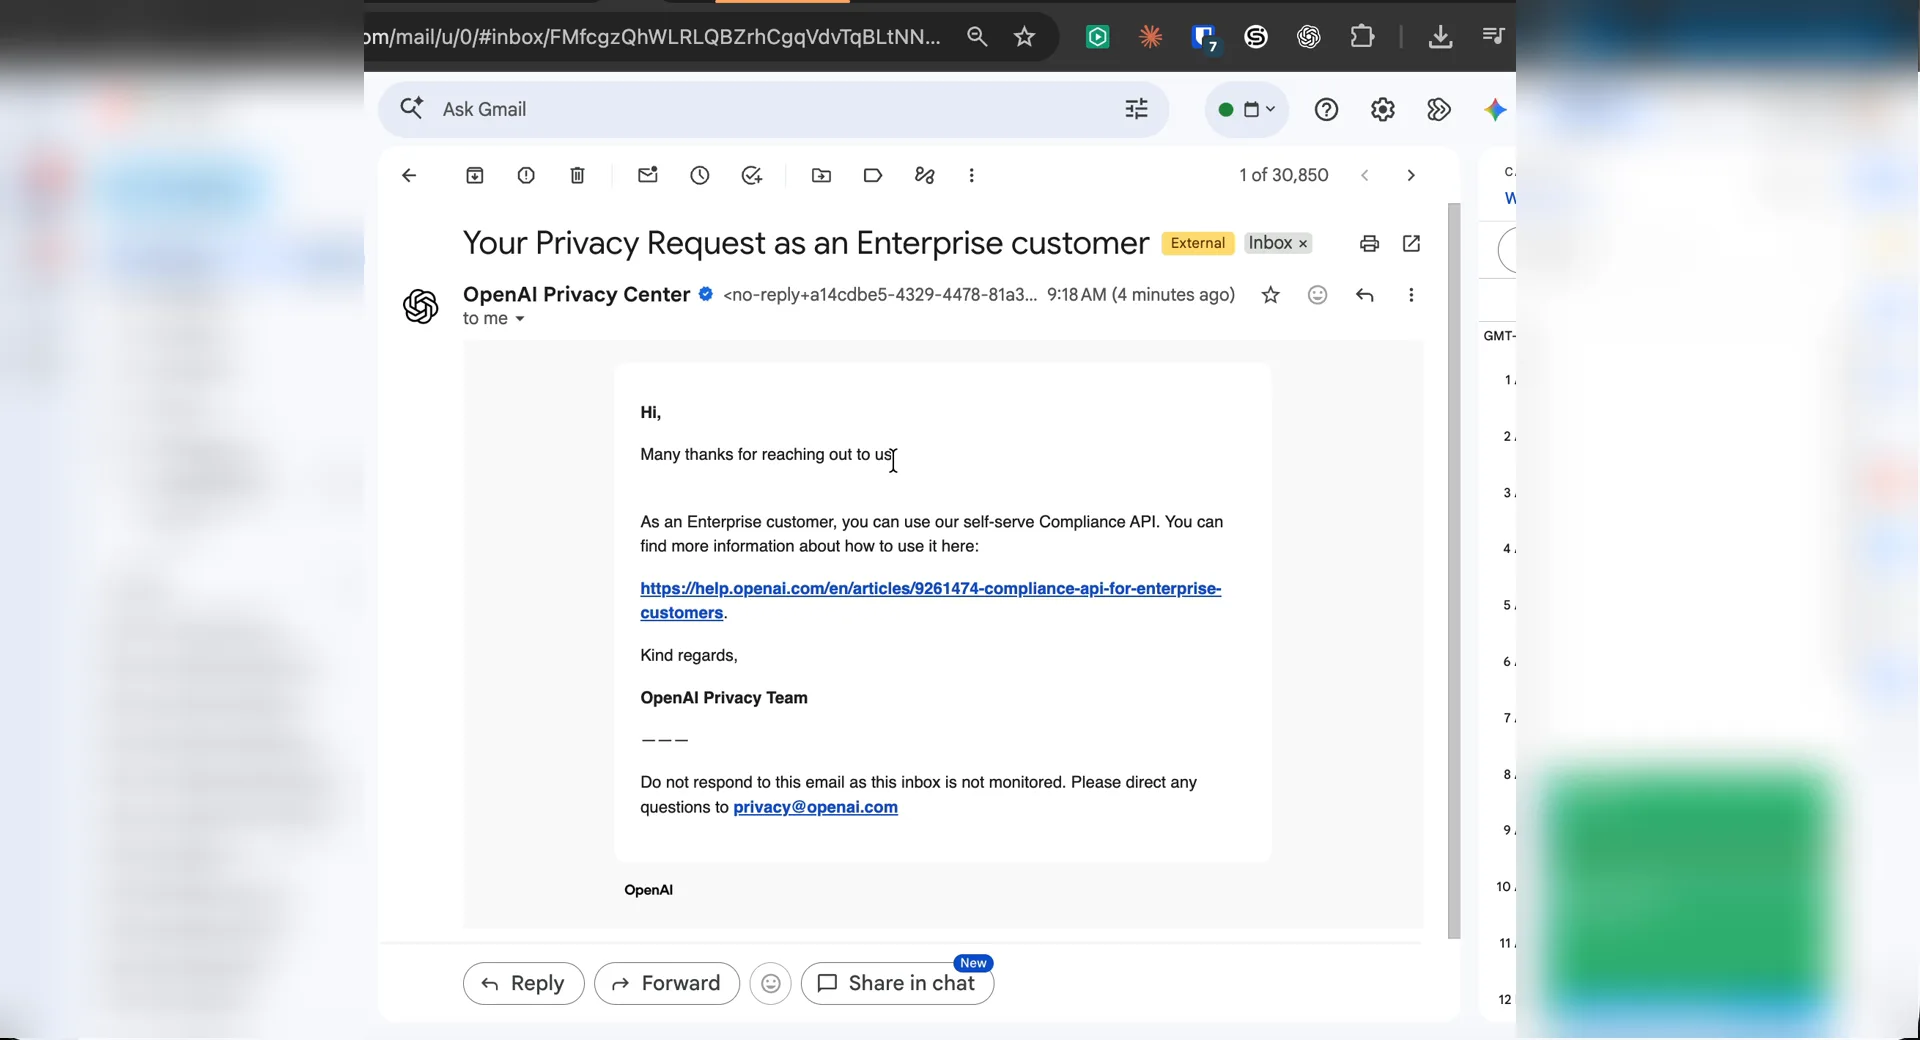Image resolution: width=1920 pixels, height=1040 pixels.
Task: Click the verified sender checkmark badge
Action: tap(706, 294)
